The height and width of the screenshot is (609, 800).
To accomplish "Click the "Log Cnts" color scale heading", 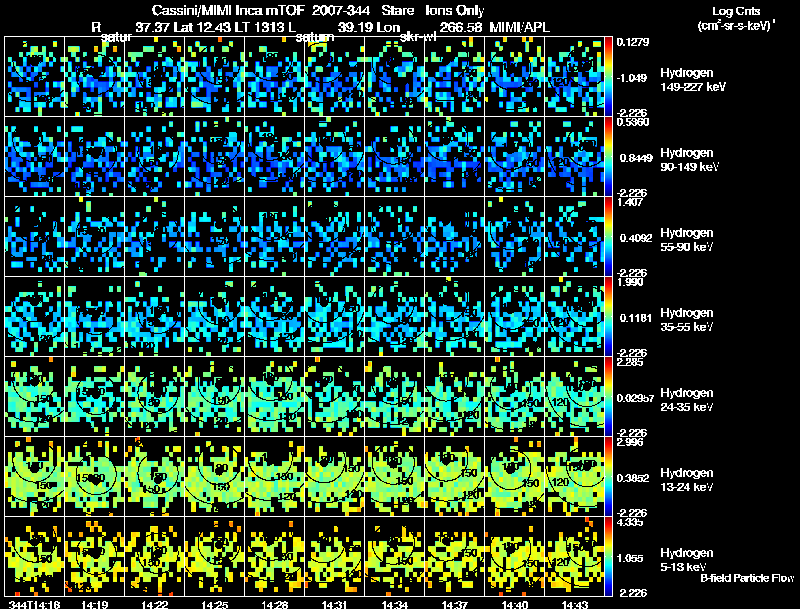I will [736, 11].
